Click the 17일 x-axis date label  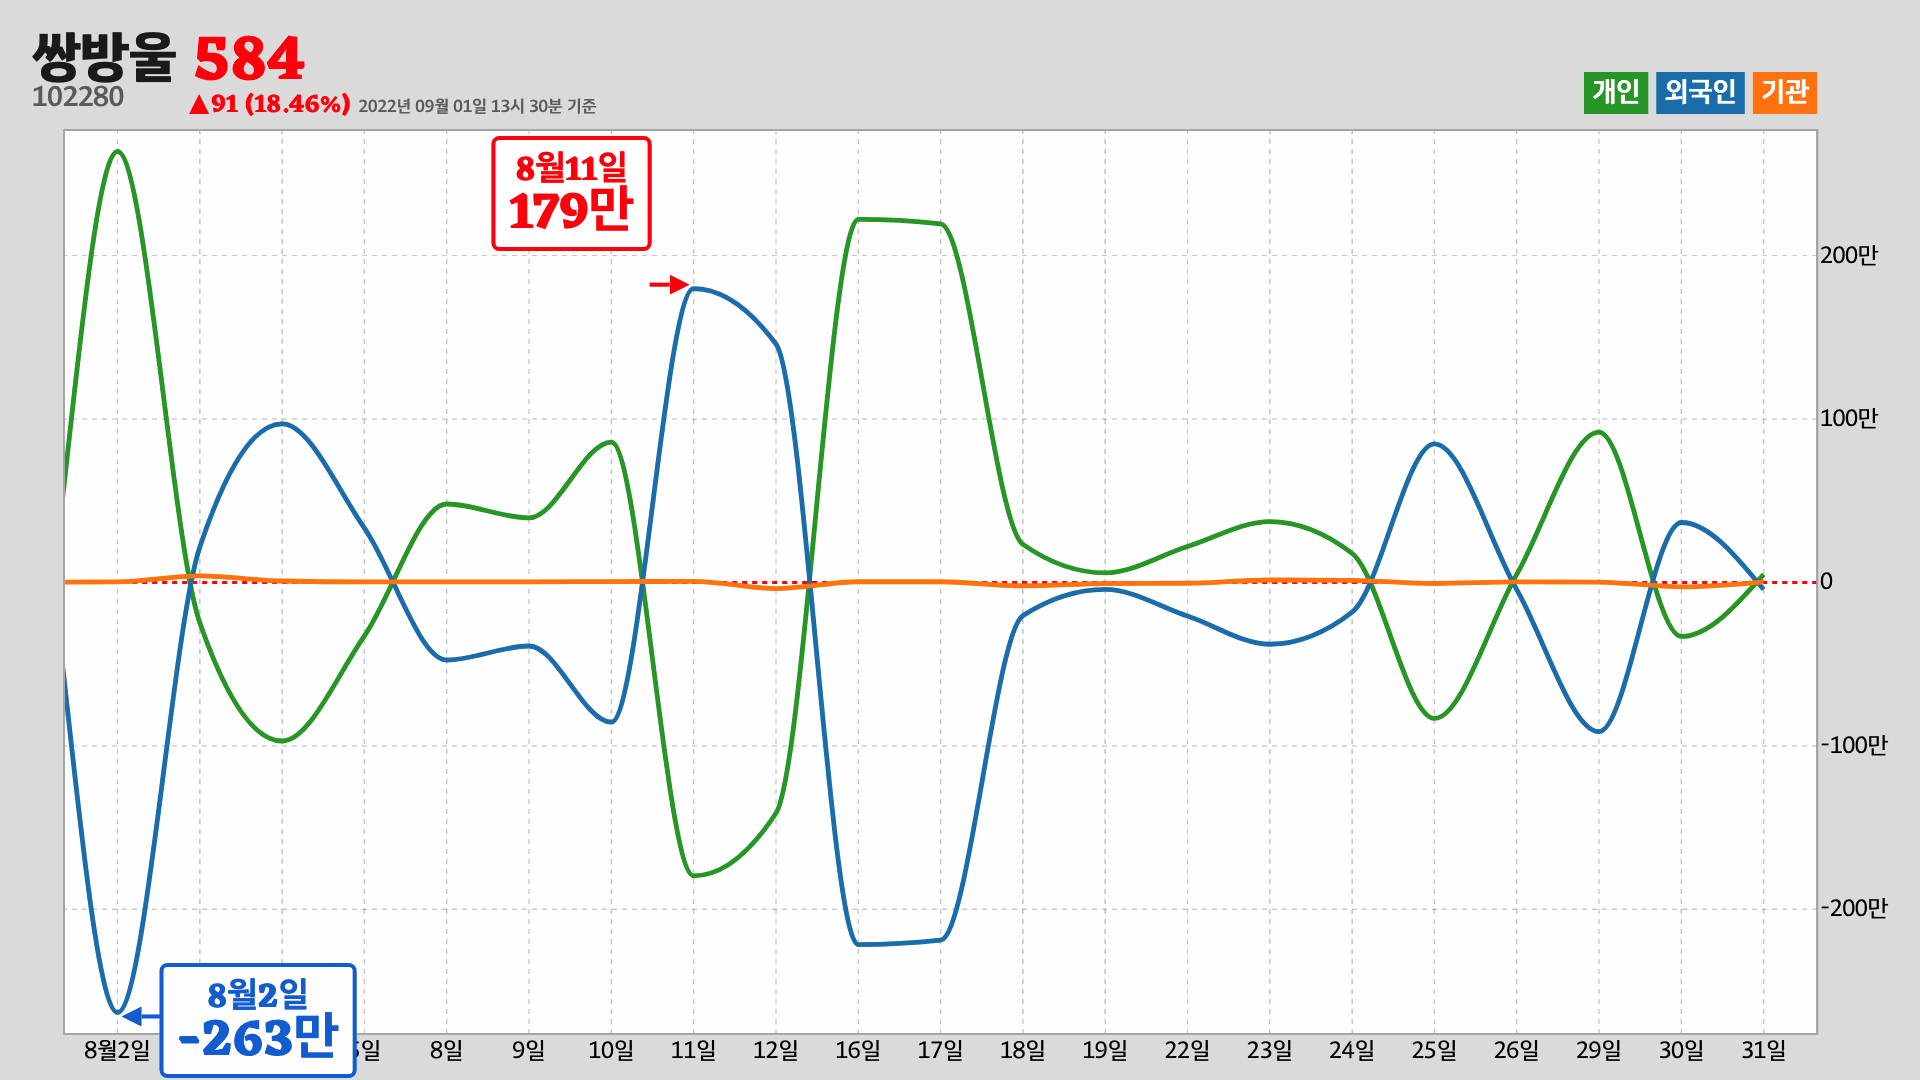pos(940,1050)
